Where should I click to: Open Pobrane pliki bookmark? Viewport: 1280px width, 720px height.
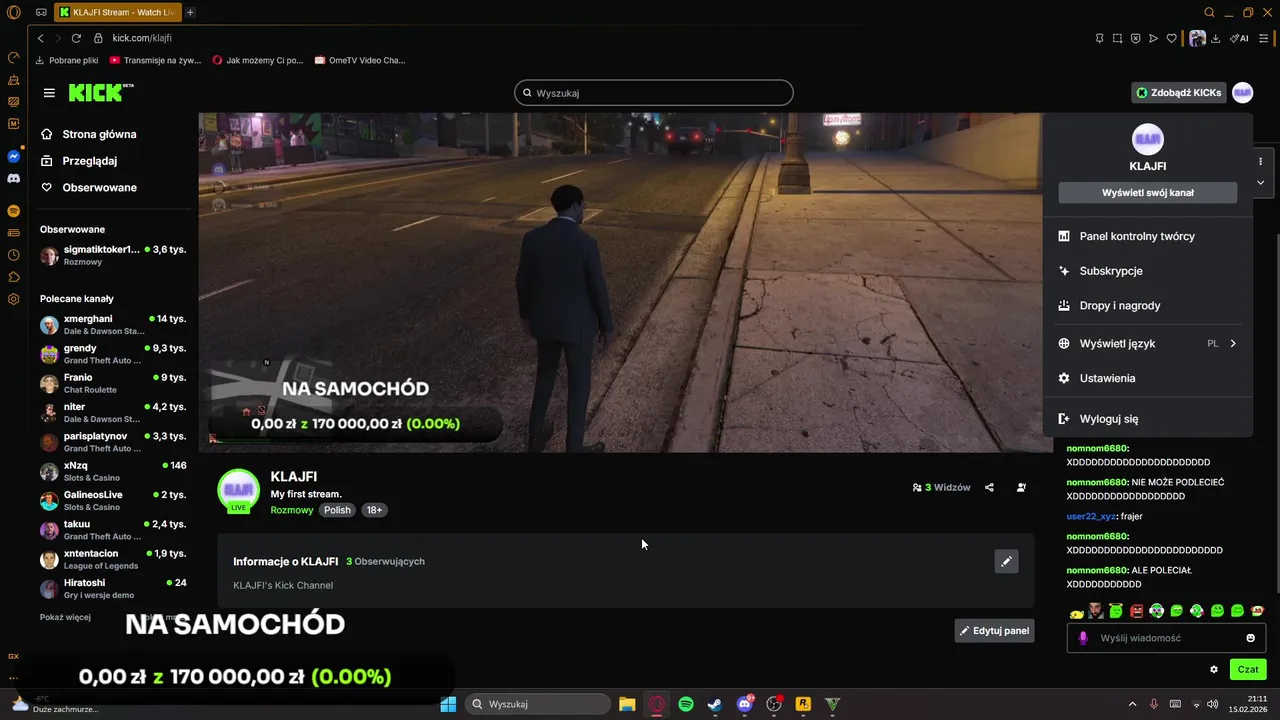coord(67,60)
